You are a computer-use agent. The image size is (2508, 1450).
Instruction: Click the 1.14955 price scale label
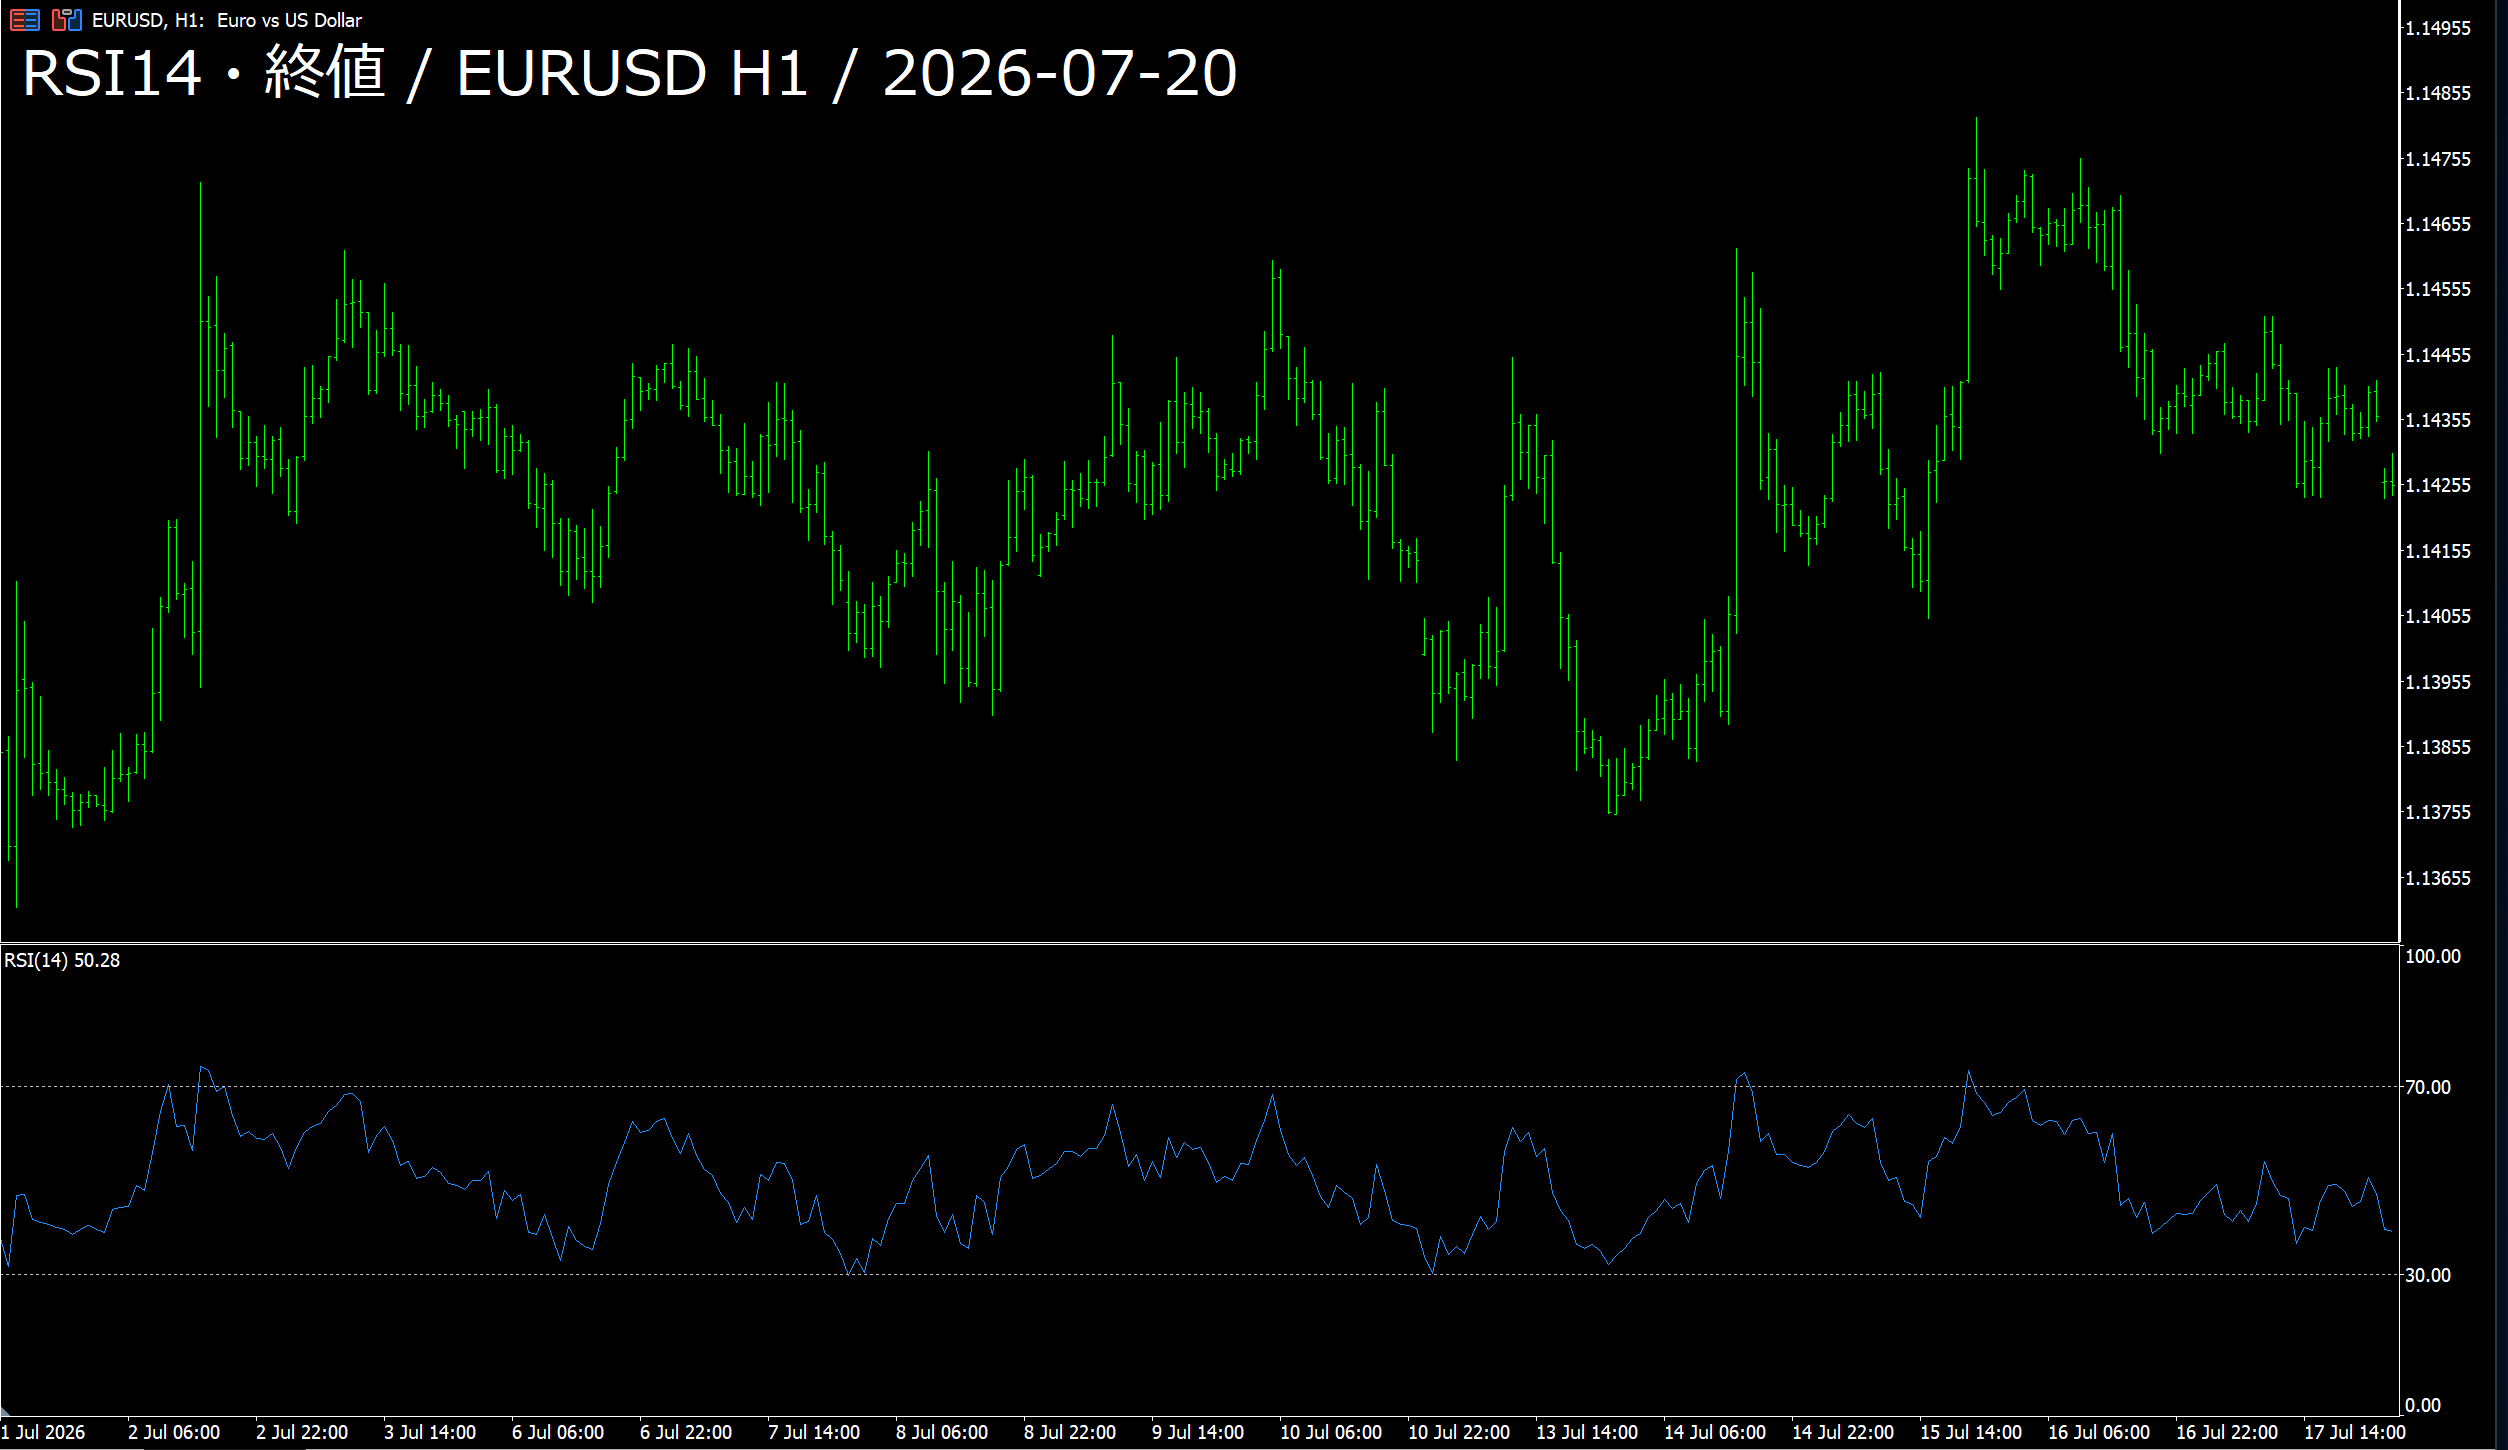coord(2438,28)
